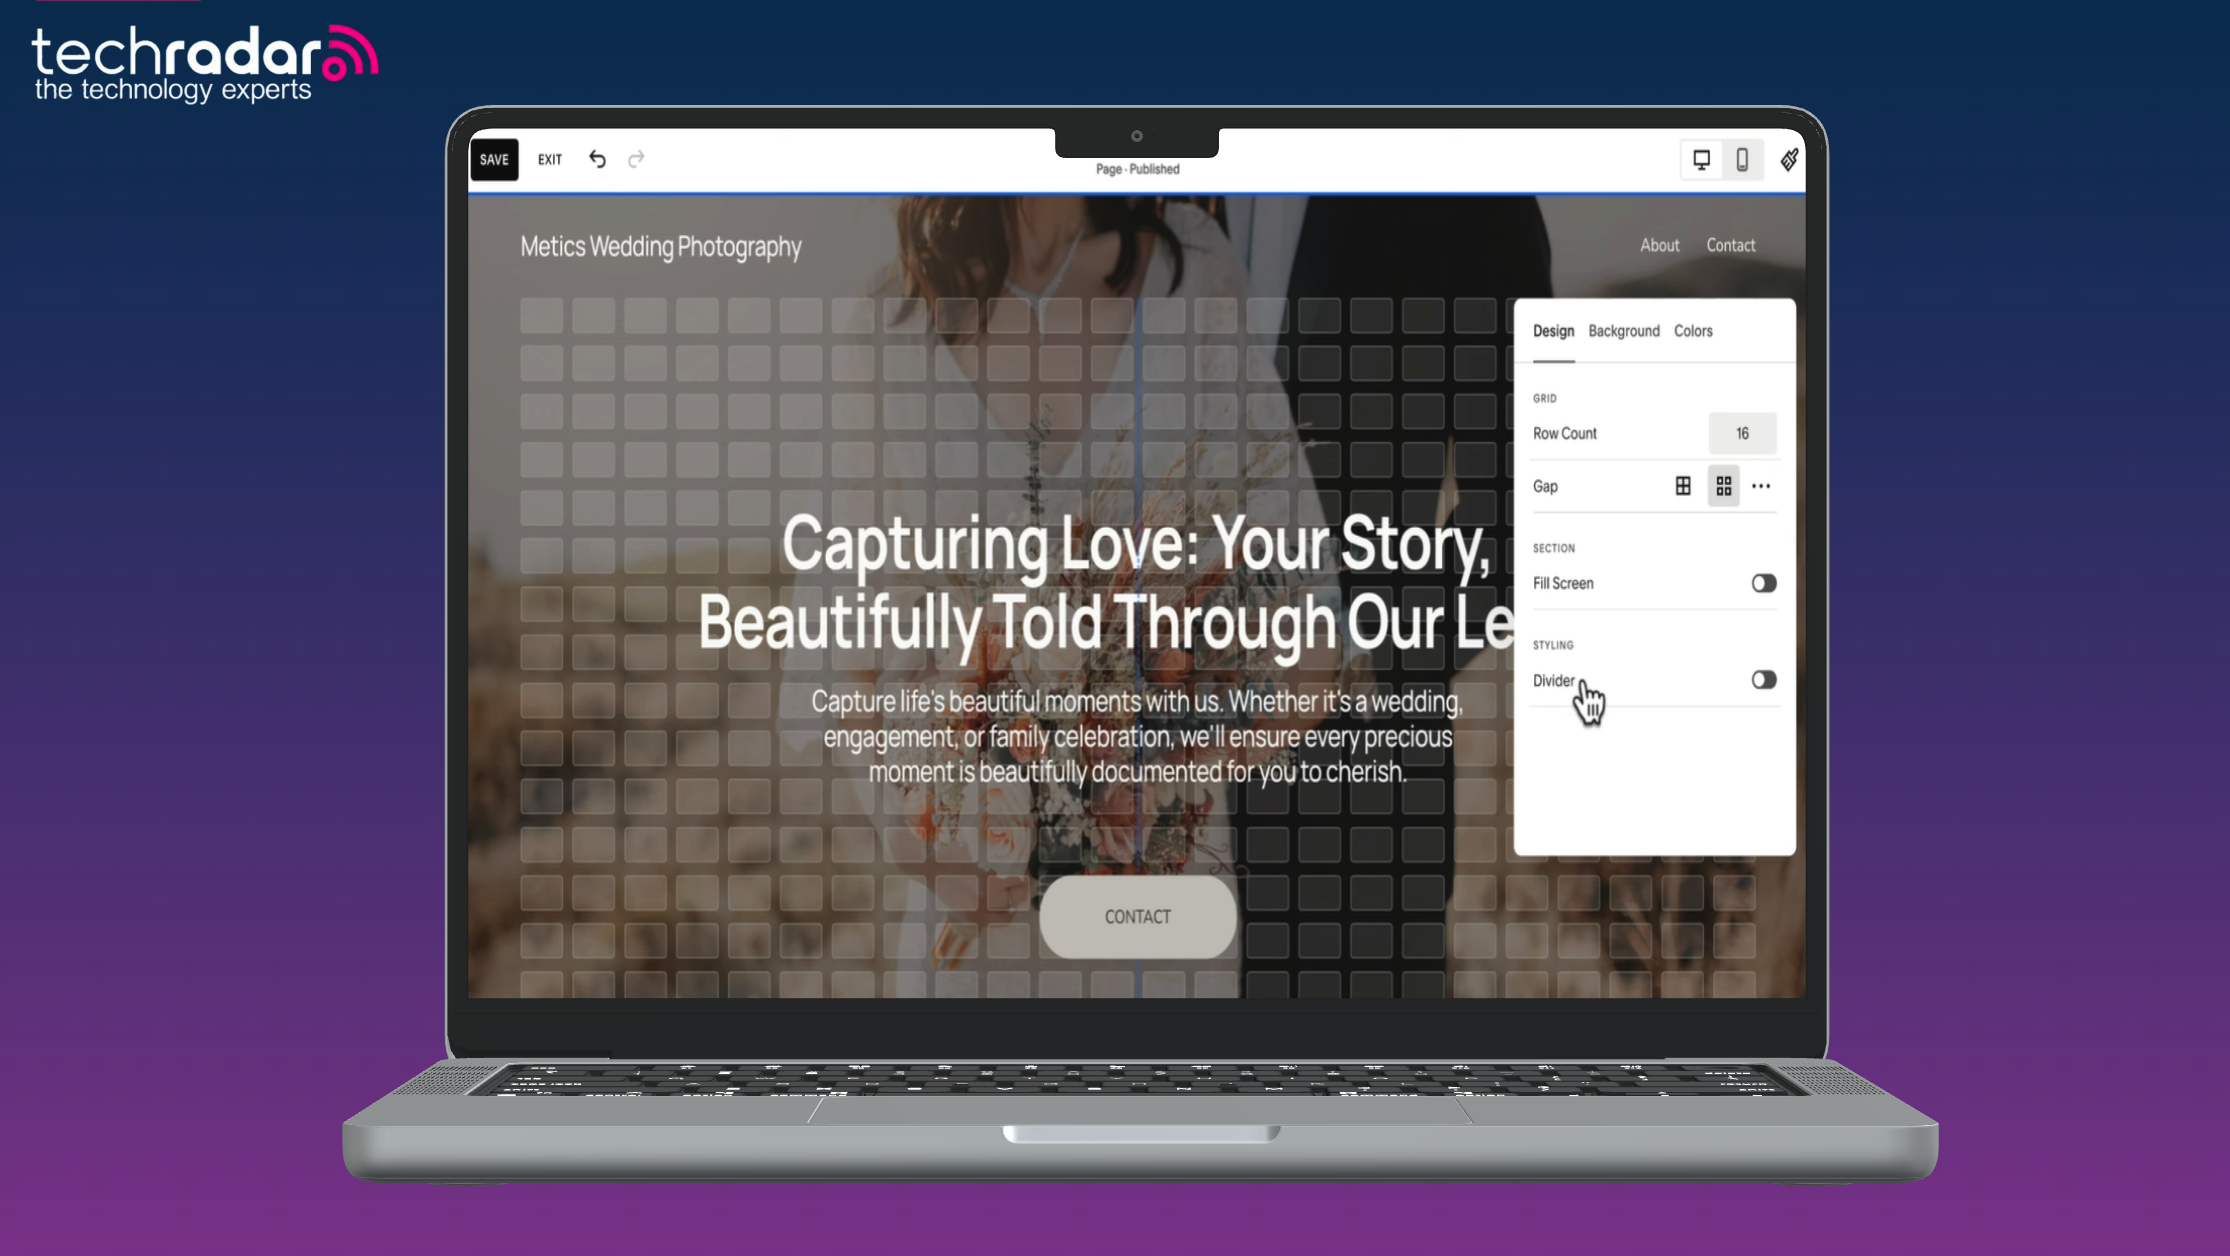2230x1256 pixels.
Task: Click the Metics Wedding Photography site title
Action: [x=661, y=246]
